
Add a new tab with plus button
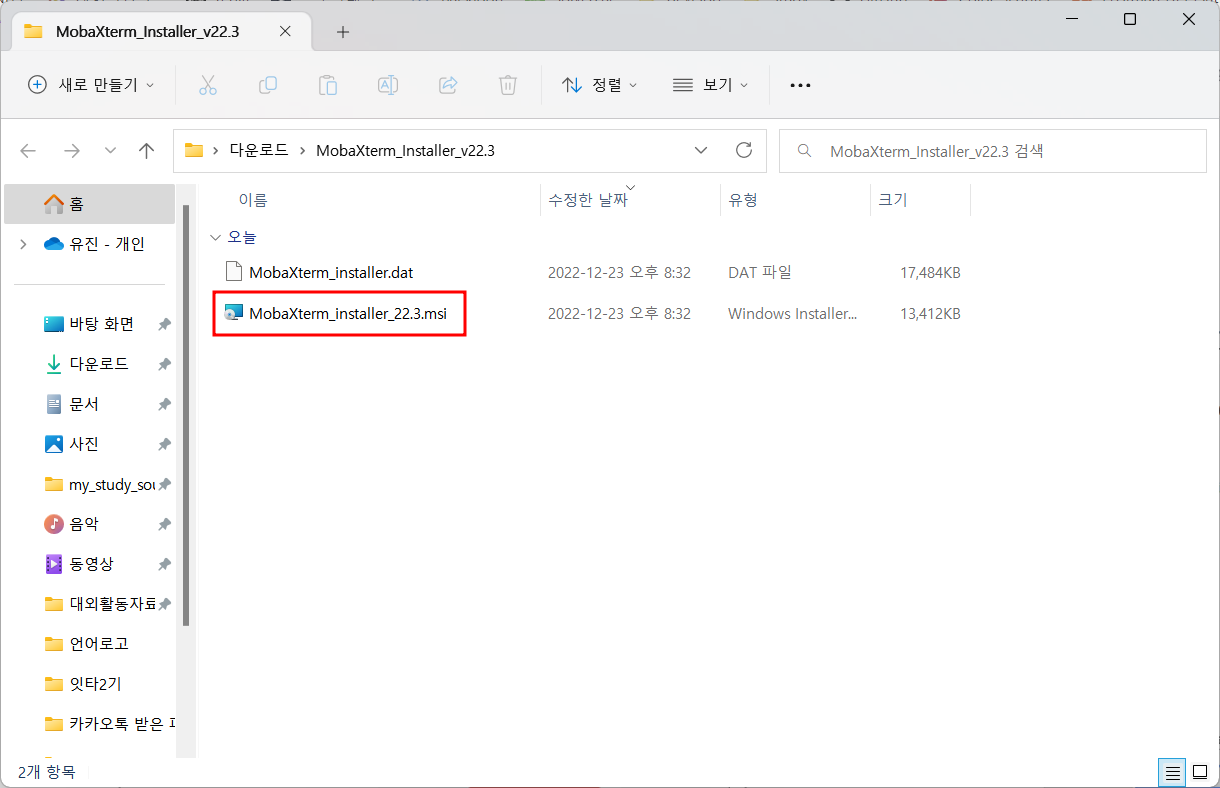click(x=343, y=32)
